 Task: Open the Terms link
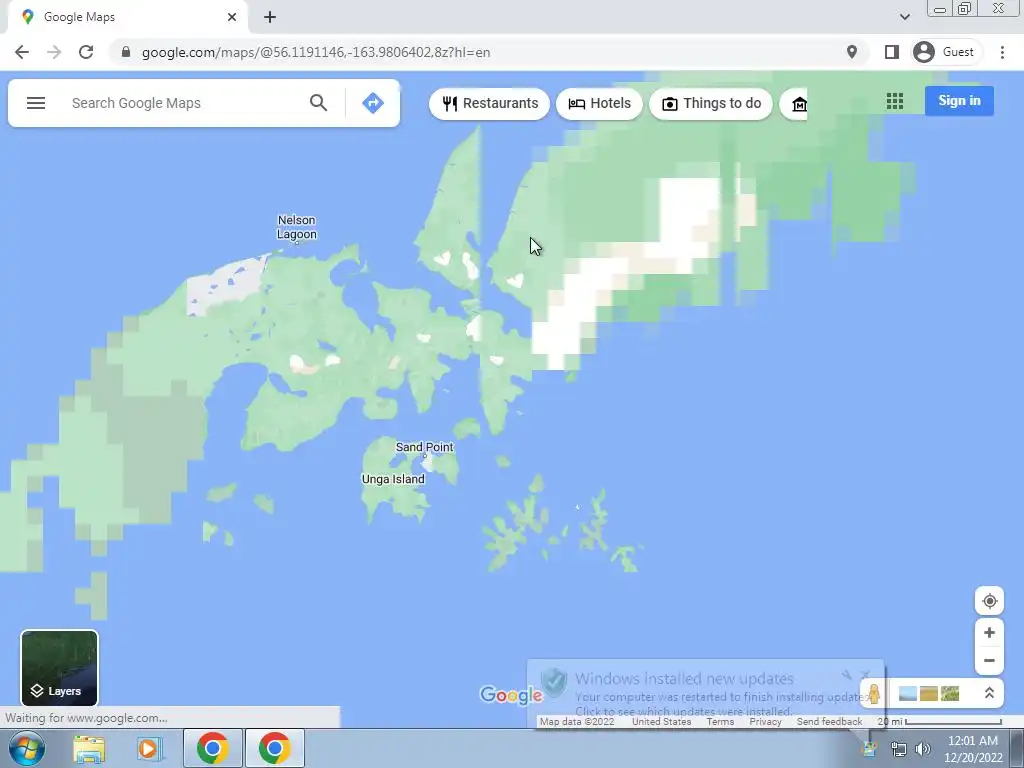pos(720,722)
